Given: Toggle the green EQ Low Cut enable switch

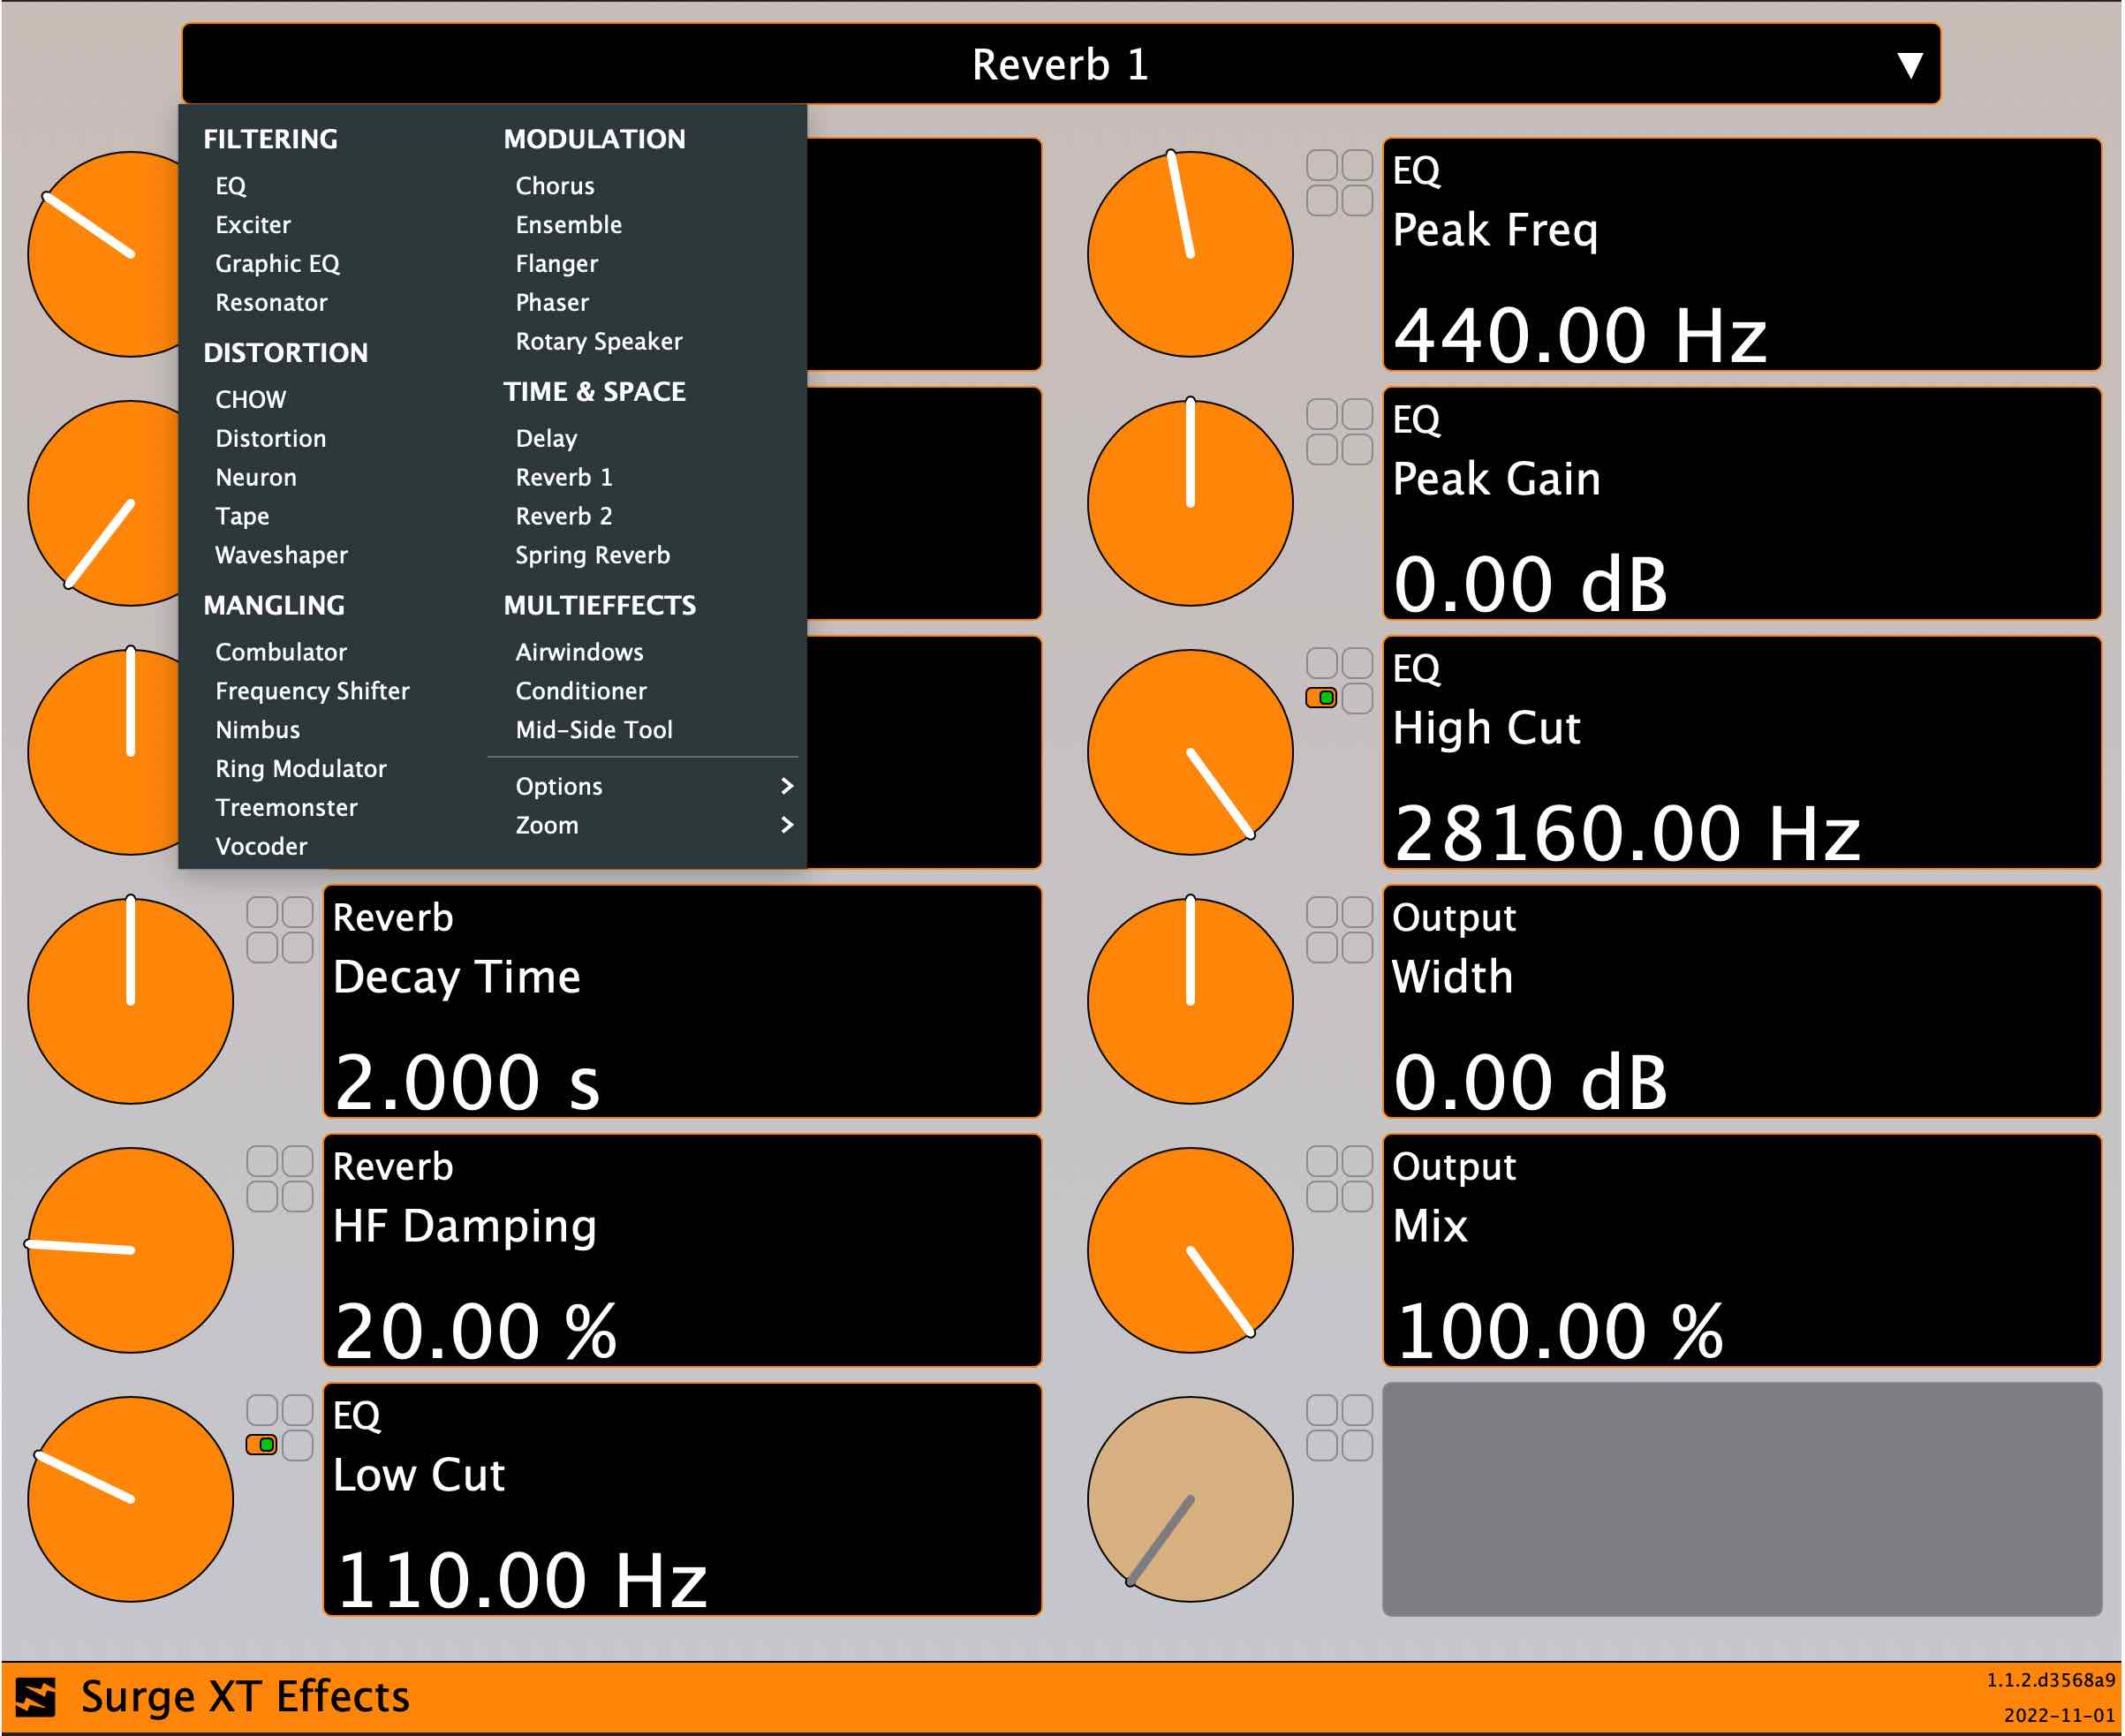Looking at the screenshot, I should pyautogui.click(x=261, y=1444).
